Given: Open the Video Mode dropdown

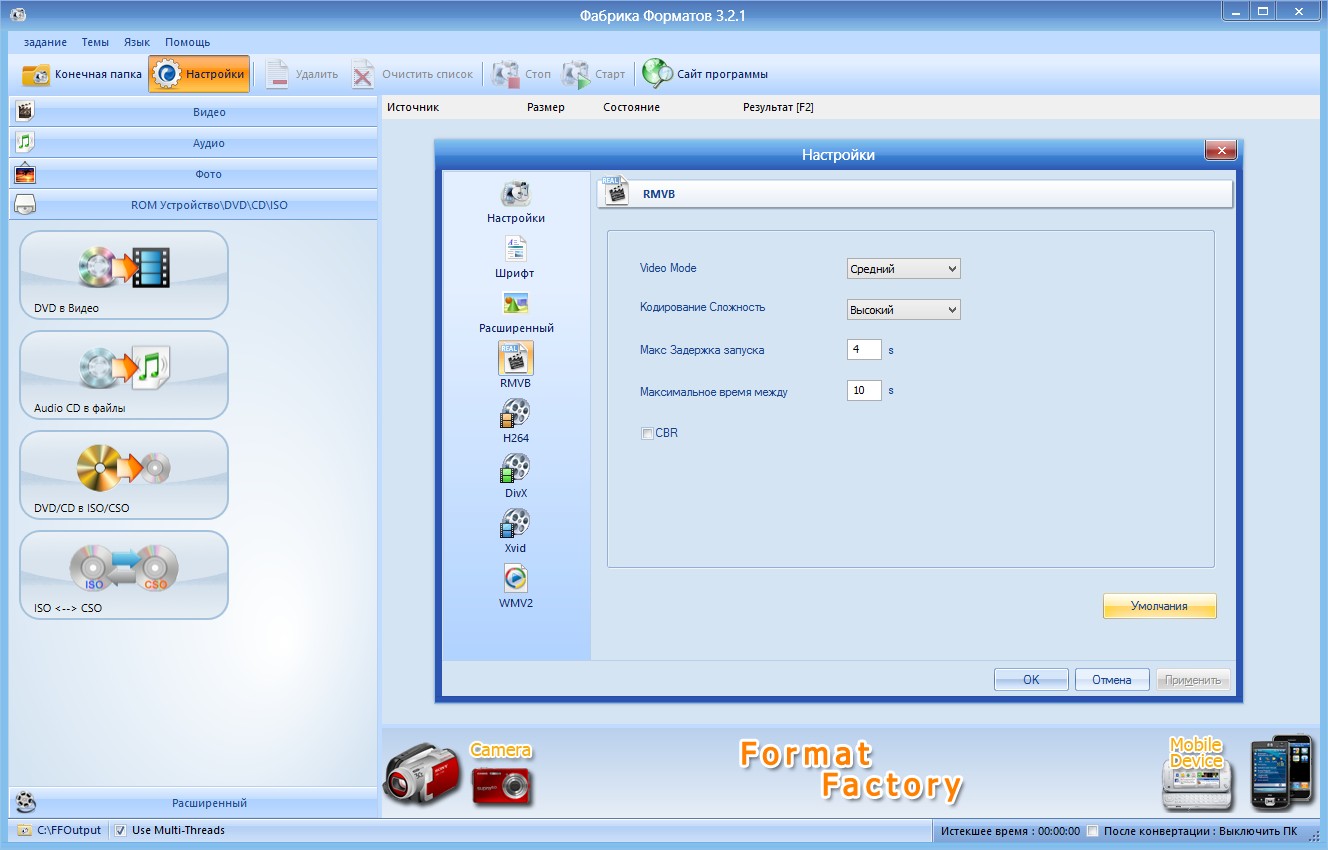Looking at the screenshot, I should (x=903, y=269).
